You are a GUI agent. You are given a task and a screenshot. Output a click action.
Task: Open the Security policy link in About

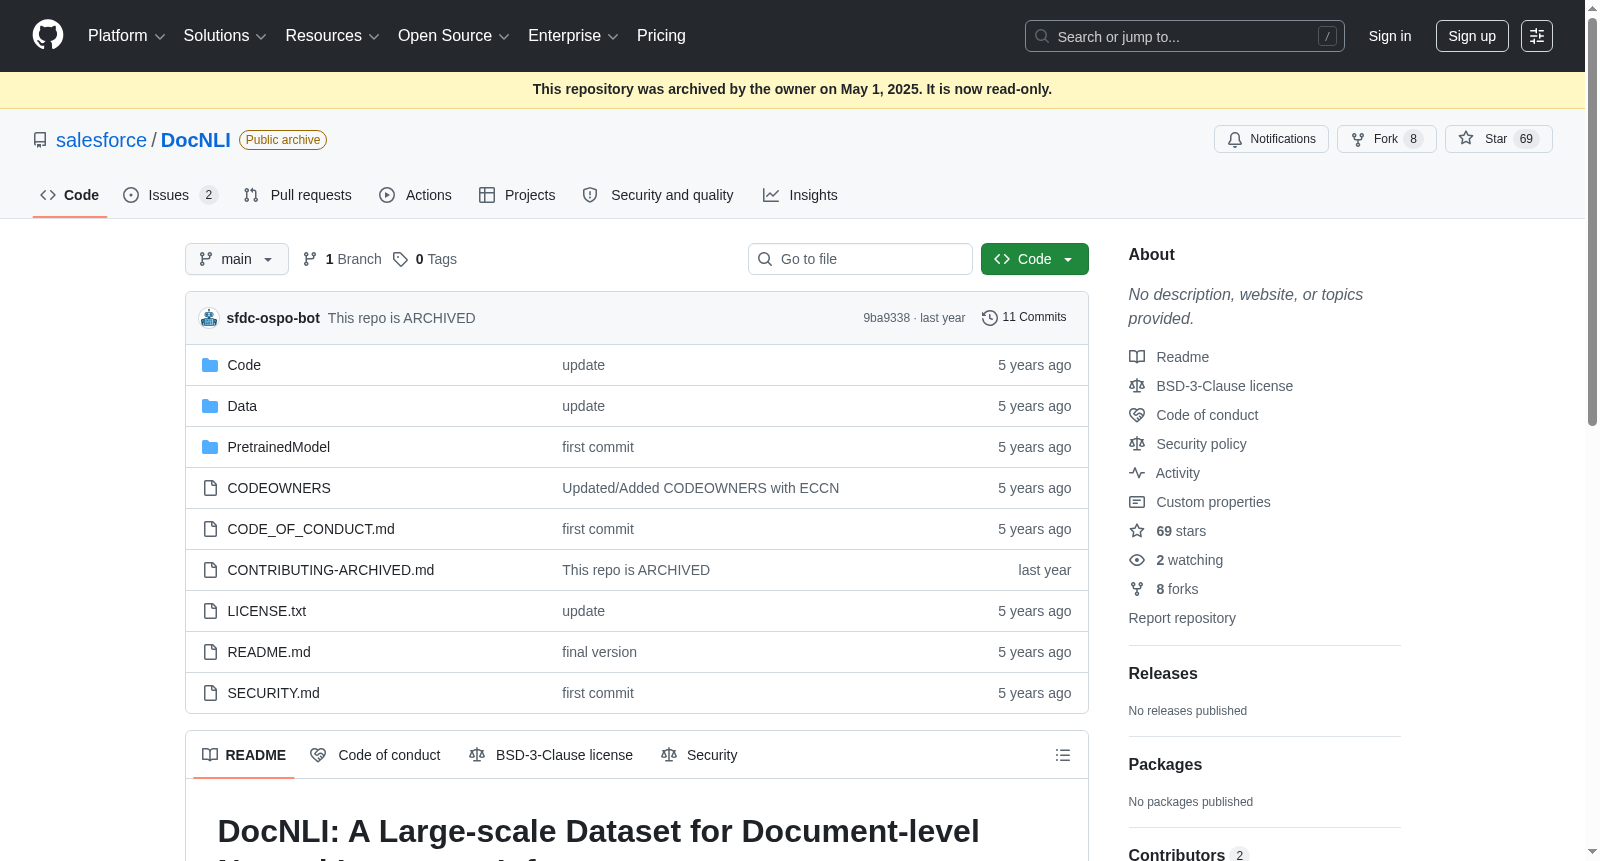click(1201, 444)
